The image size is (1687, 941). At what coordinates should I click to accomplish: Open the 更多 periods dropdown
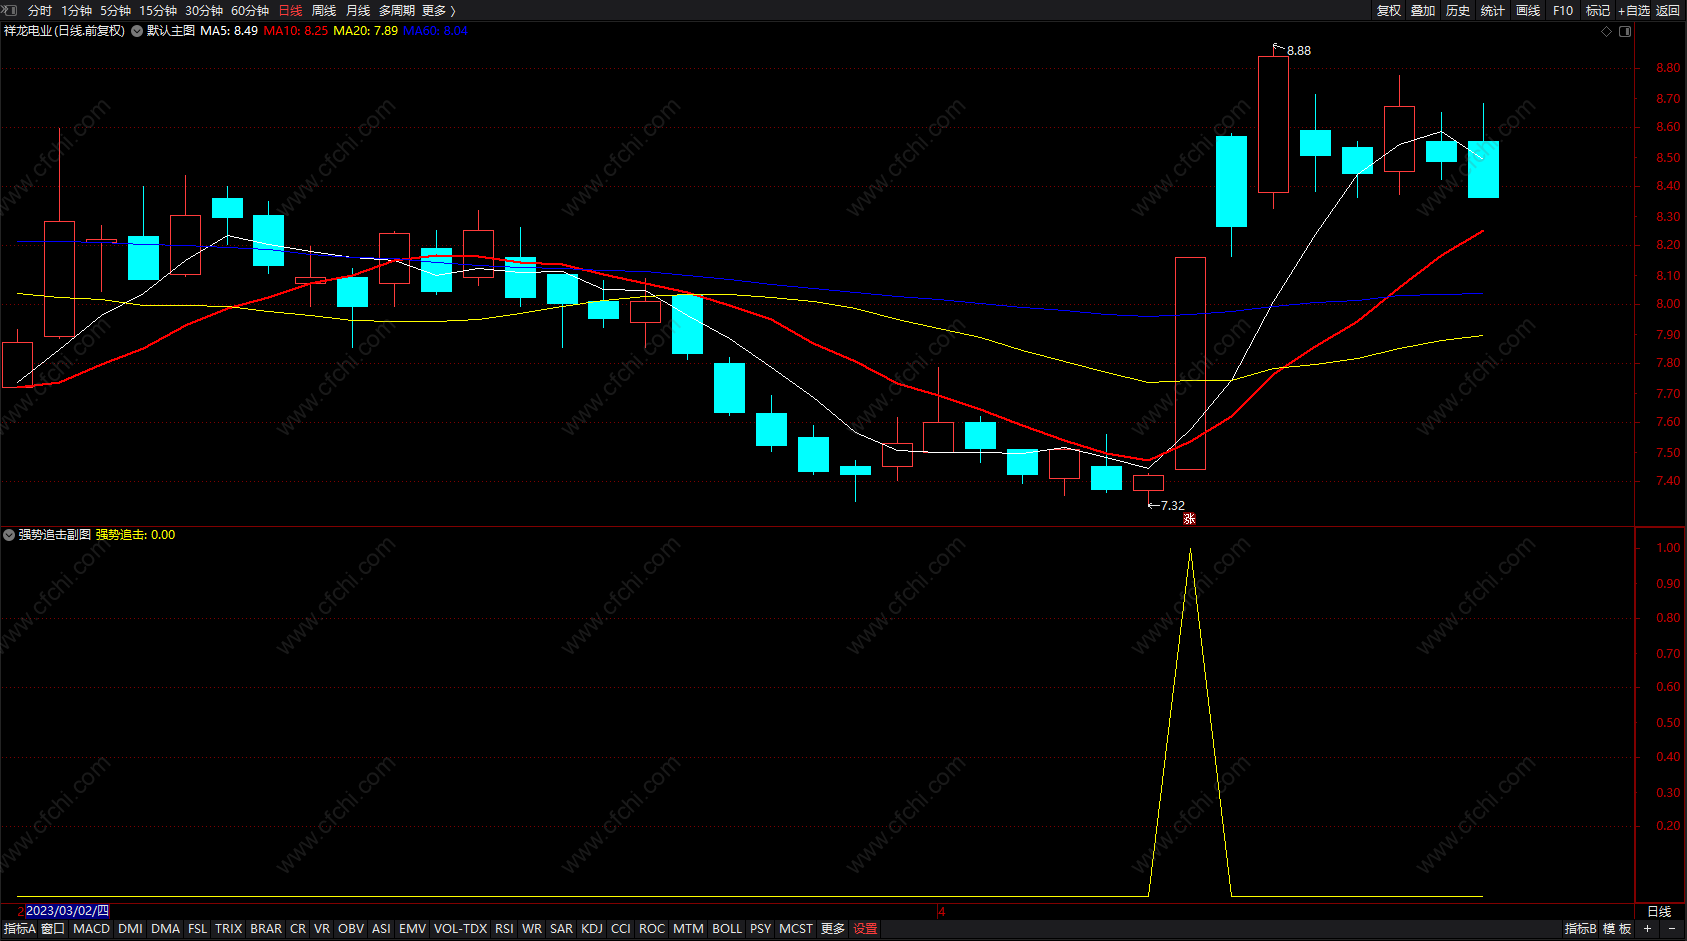[x=438, y=10]
